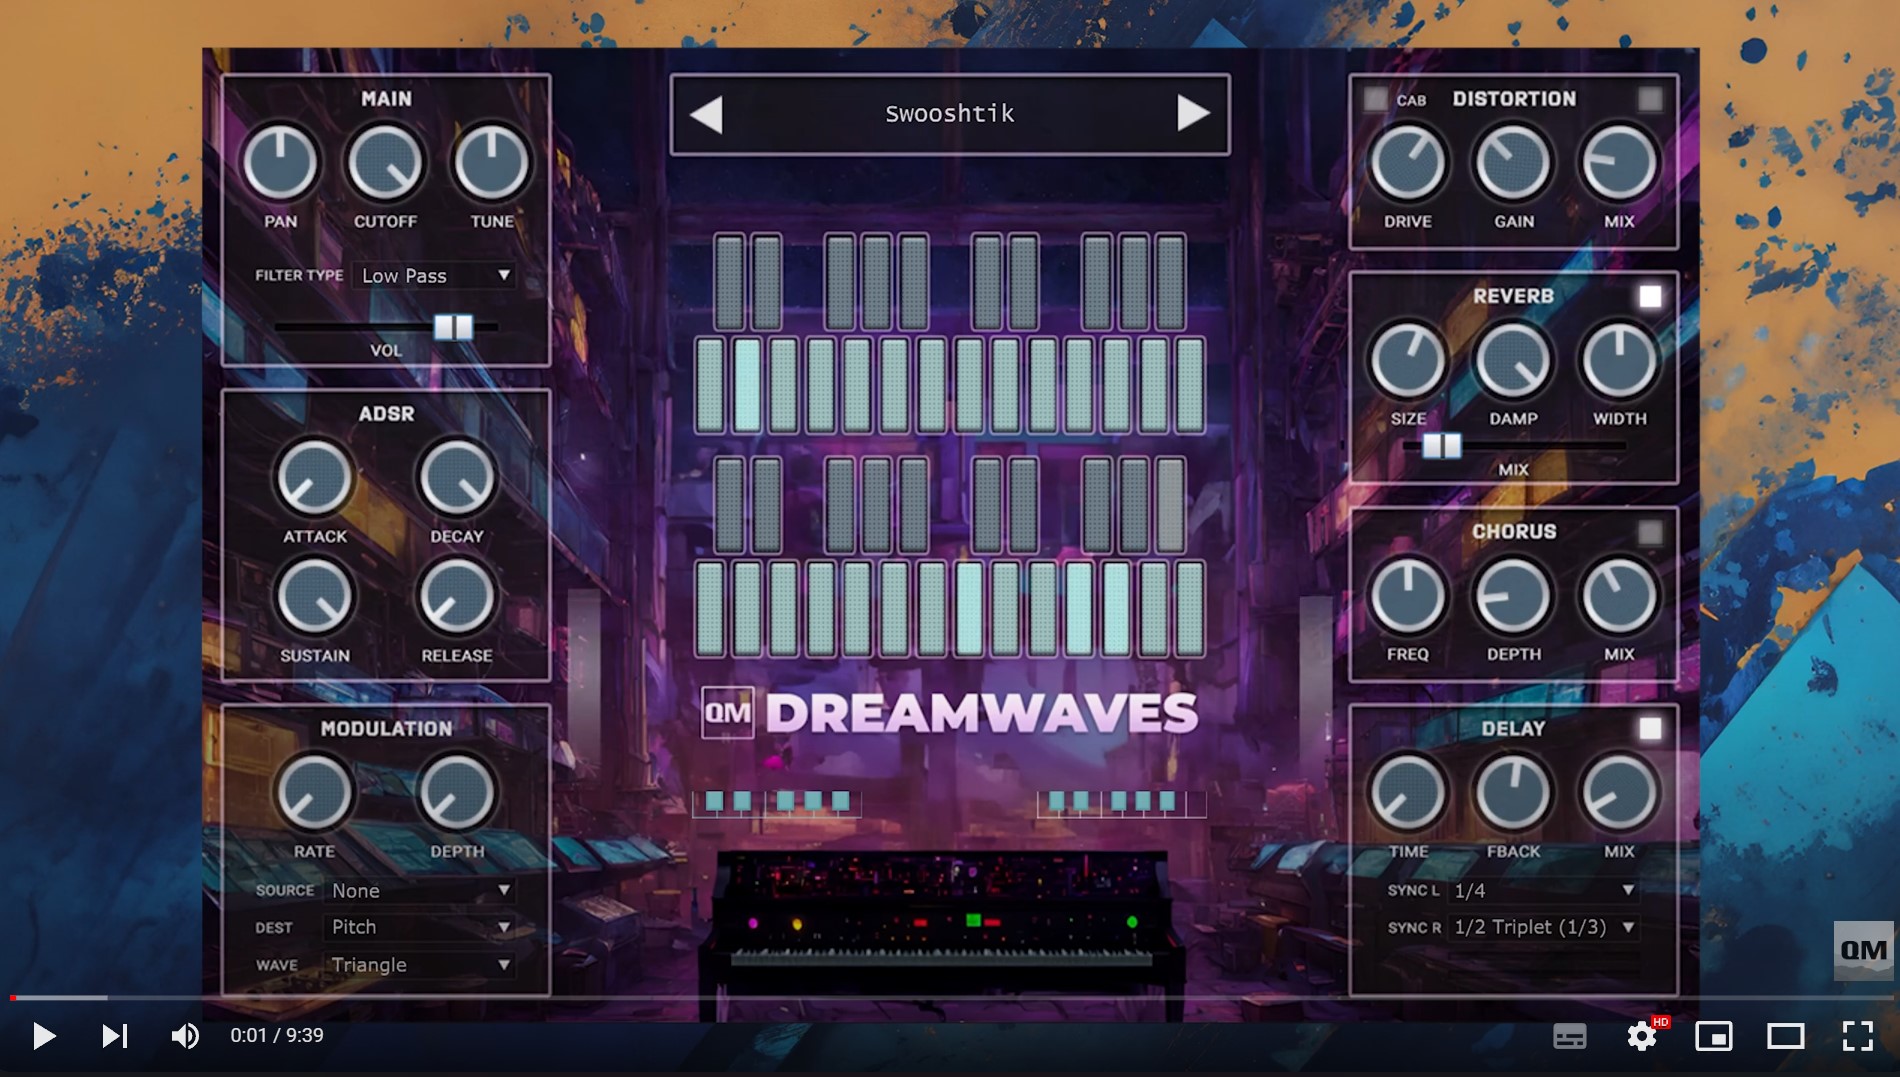Image resolution: width=1900 pixels, height=1077 pixels.
Task: Toggle the Reverb on/off switch
Action: pyautogui.click(x=1650, y=295)
